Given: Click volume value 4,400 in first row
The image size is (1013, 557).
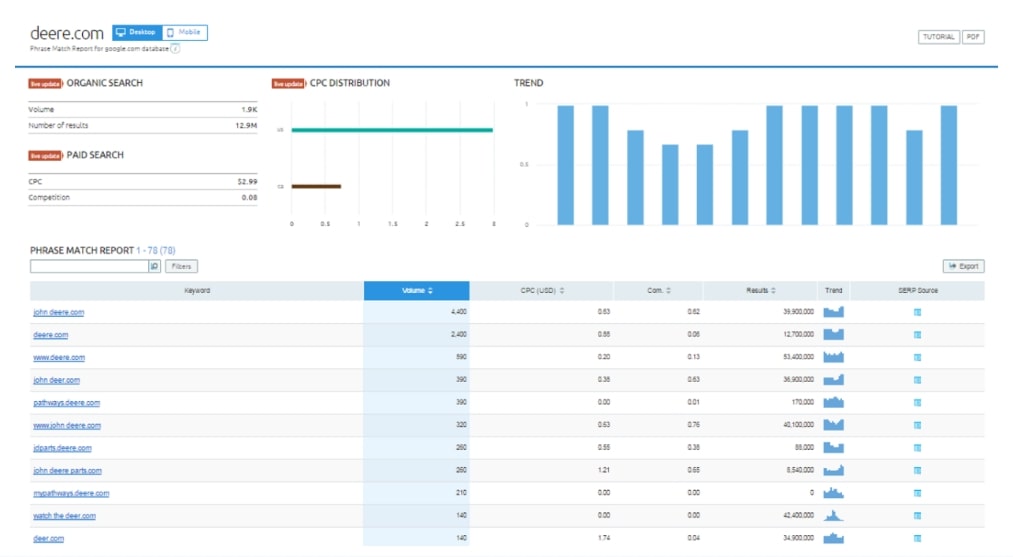Looking at the screenshot, I should click(x=459, y=312).
